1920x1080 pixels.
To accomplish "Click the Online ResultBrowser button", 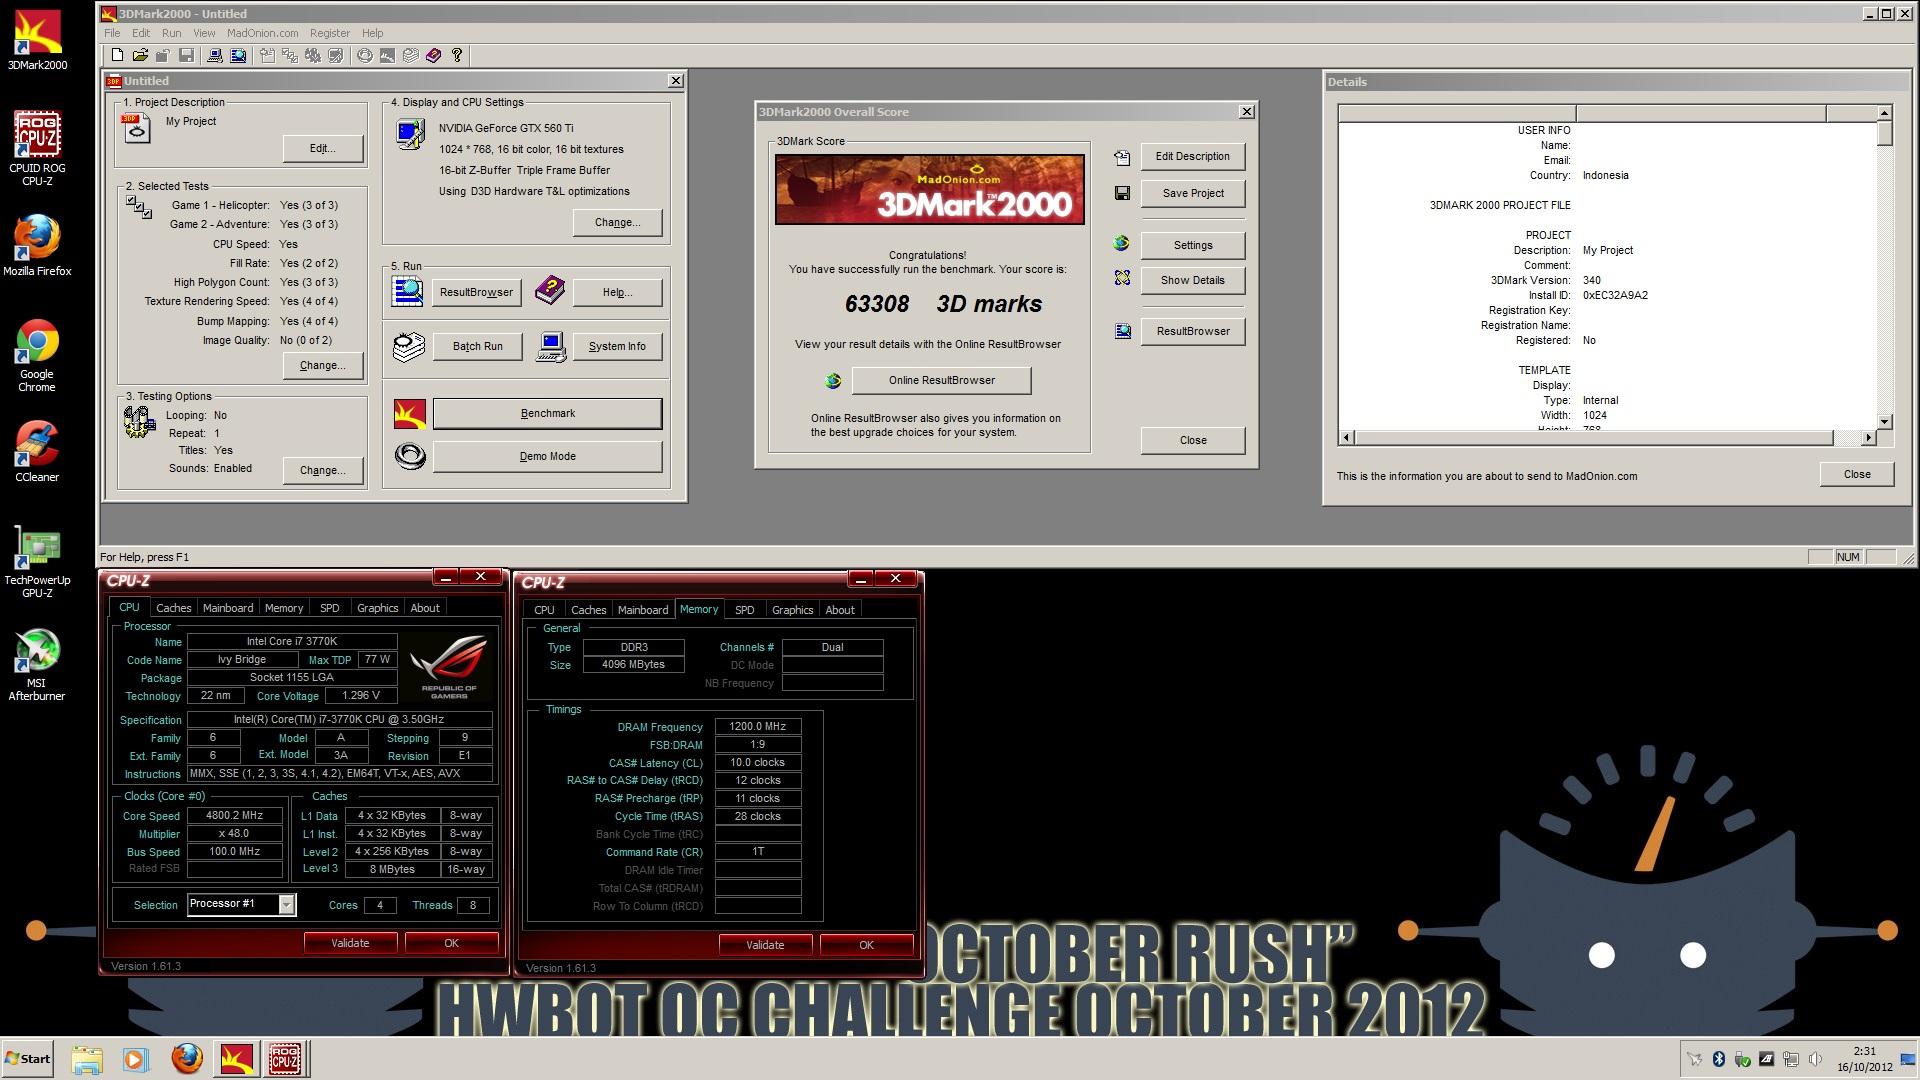I will click(x=941, y=380).
